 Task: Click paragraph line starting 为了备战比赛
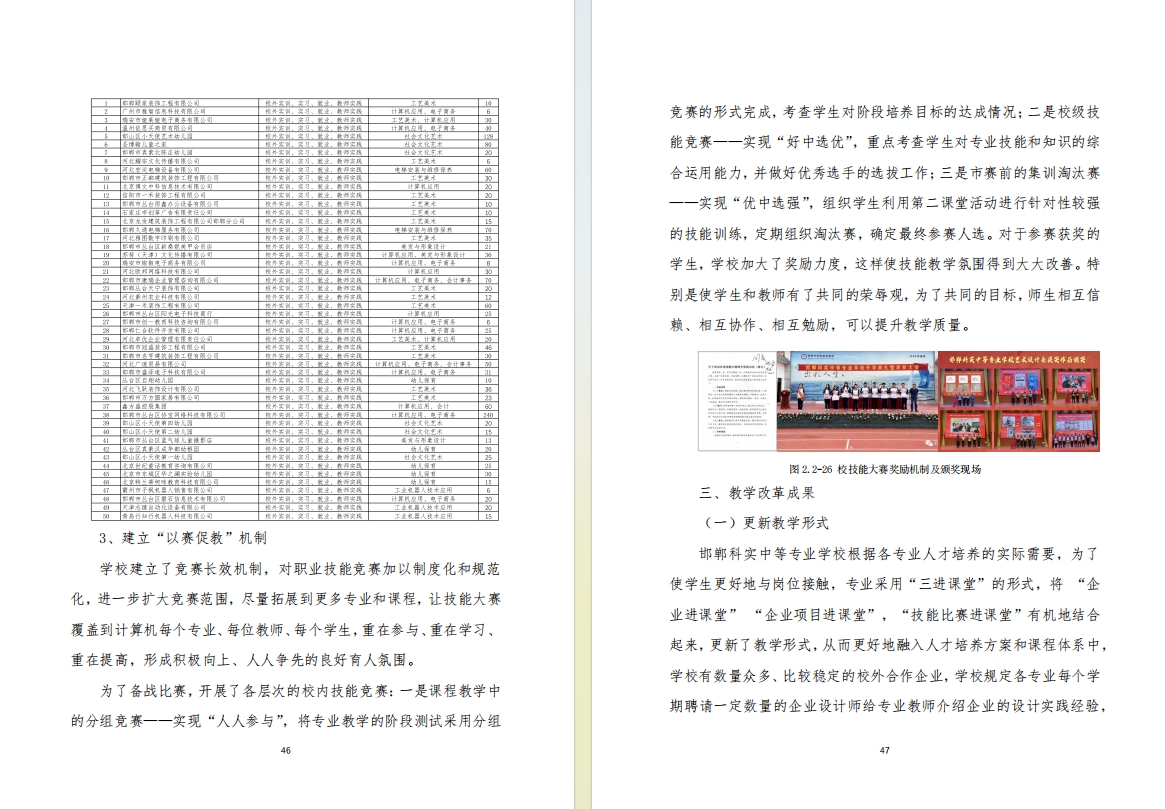click(x=300, y=691)
